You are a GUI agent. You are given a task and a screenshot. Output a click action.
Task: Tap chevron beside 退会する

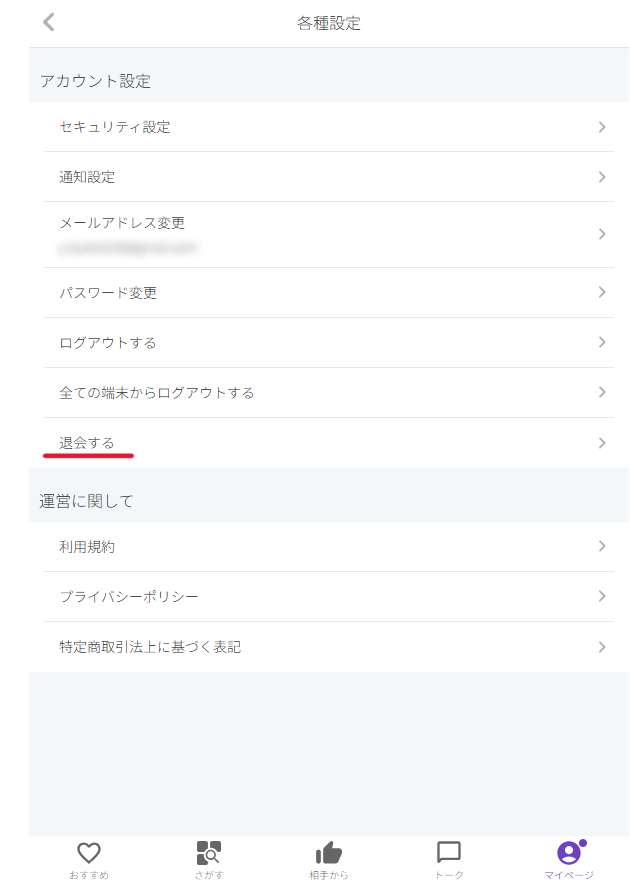pos(602,443)
